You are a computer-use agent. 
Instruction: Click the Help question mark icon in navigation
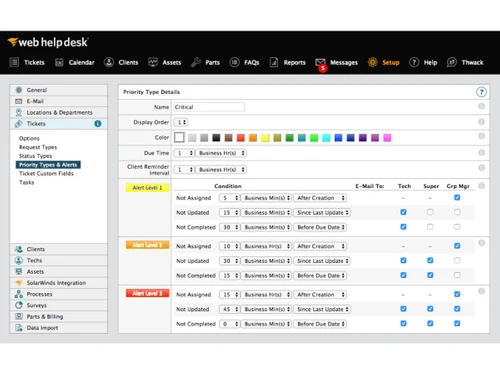click(x=414, y=62)
